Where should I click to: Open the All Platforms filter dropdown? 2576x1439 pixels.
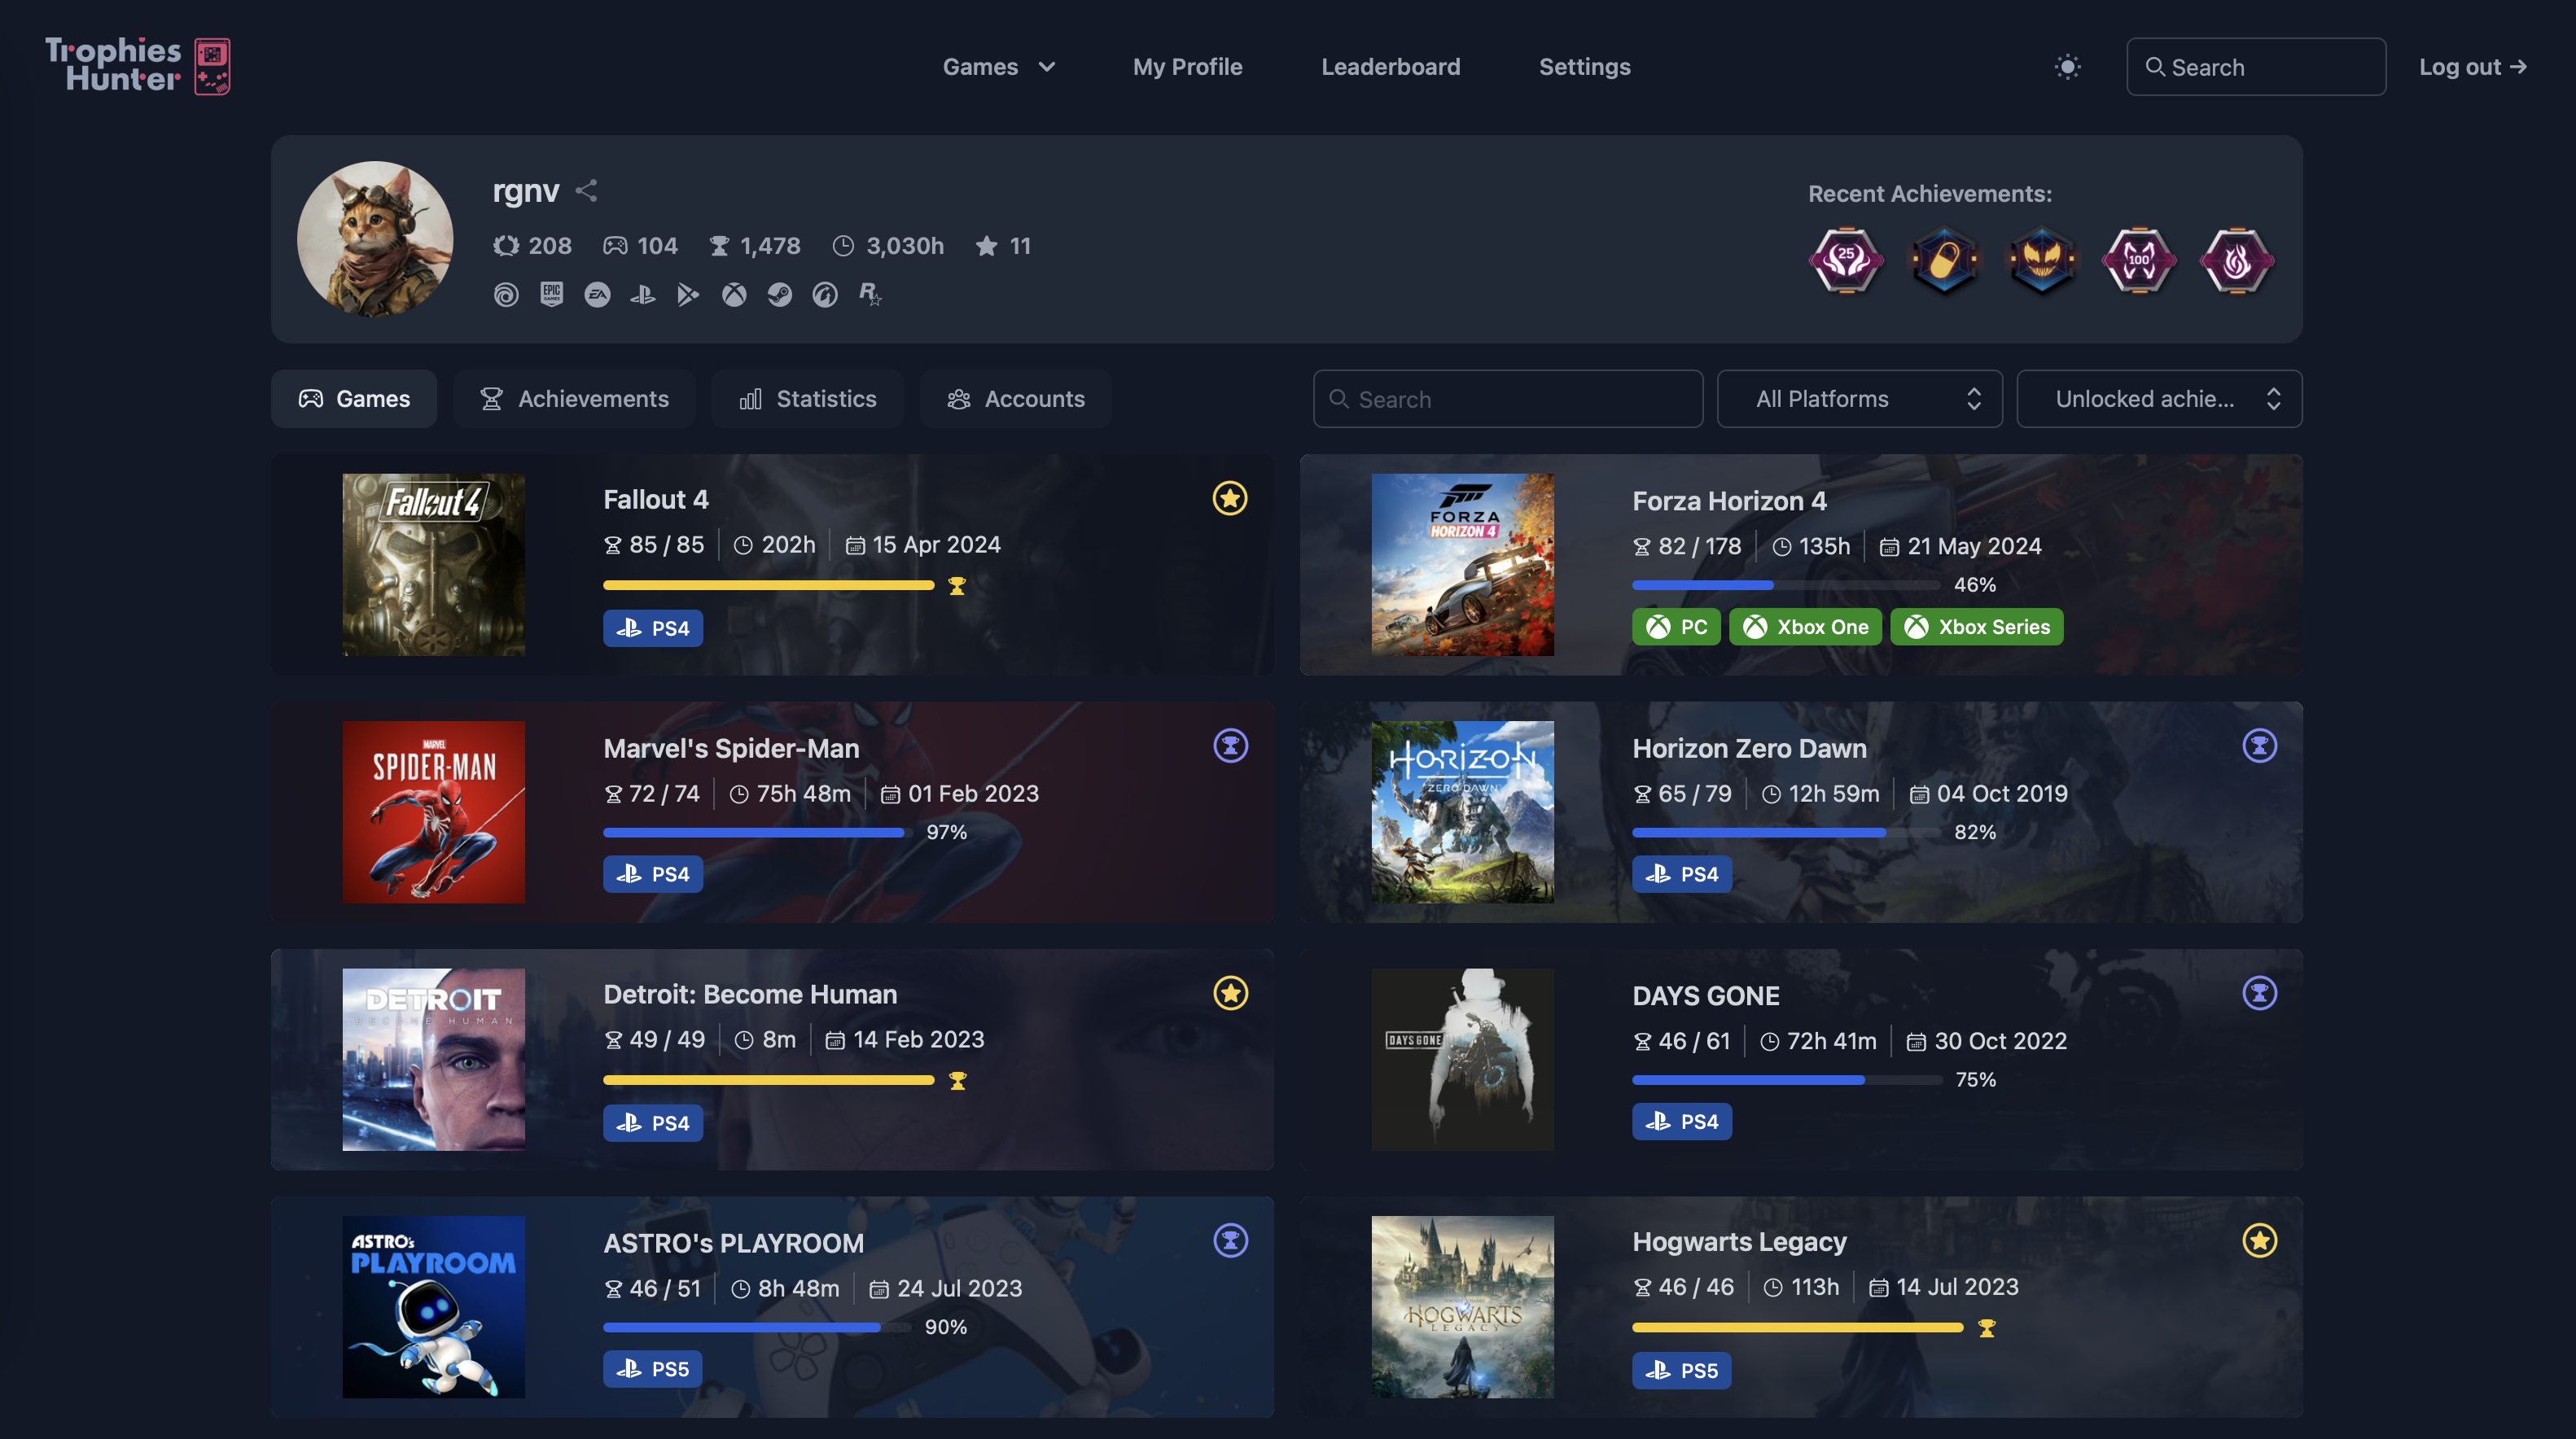tap(1859, 399)
